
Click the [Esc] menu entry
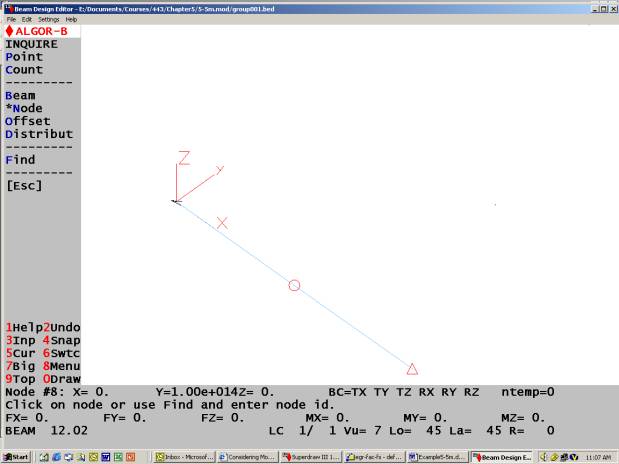click(x=24, y=186)
